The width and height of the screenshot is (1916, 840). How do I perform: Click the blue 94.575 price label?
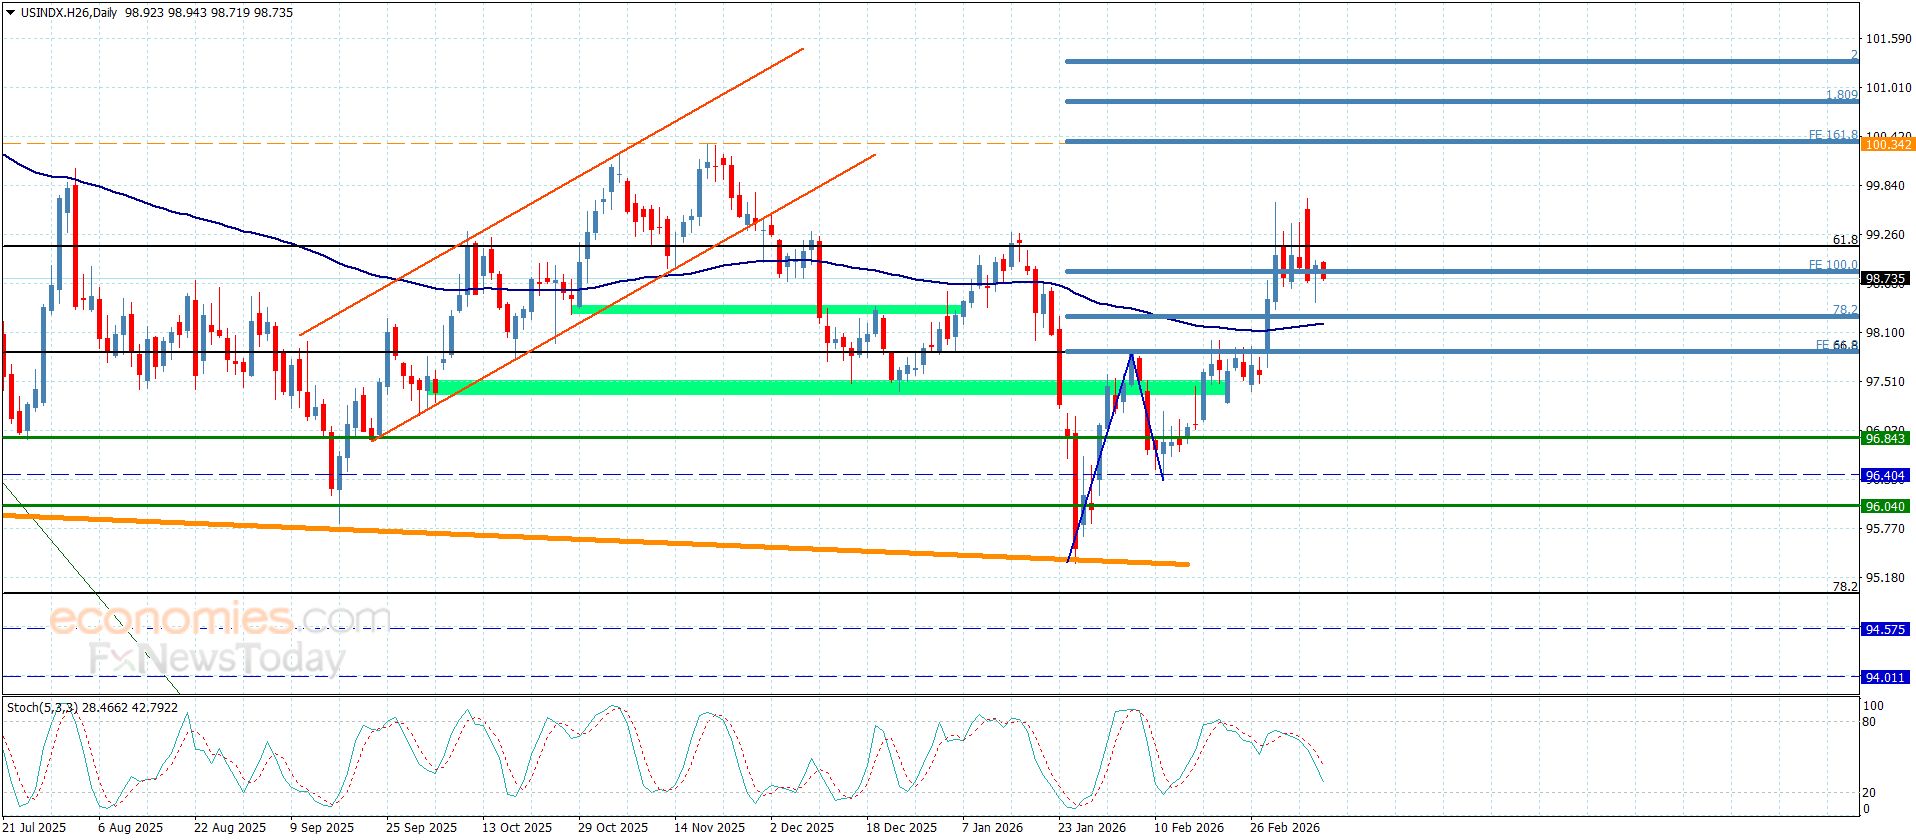coord(1886,629)
